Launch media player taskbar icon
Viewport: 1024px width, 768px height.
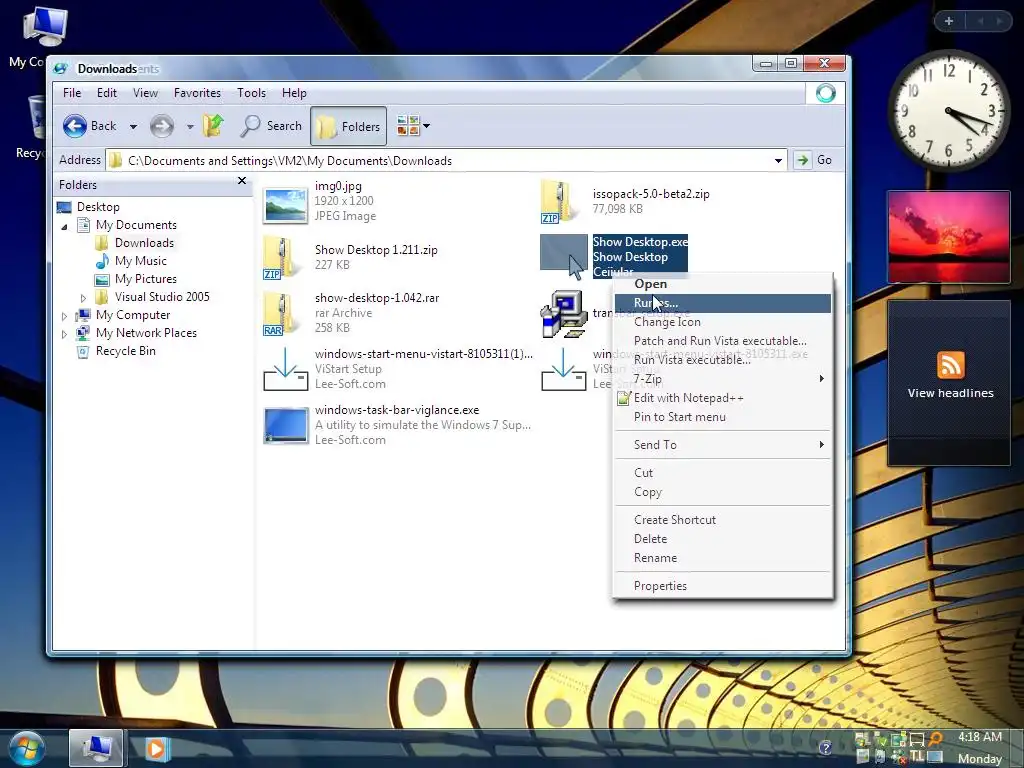(x=155, y=748)
